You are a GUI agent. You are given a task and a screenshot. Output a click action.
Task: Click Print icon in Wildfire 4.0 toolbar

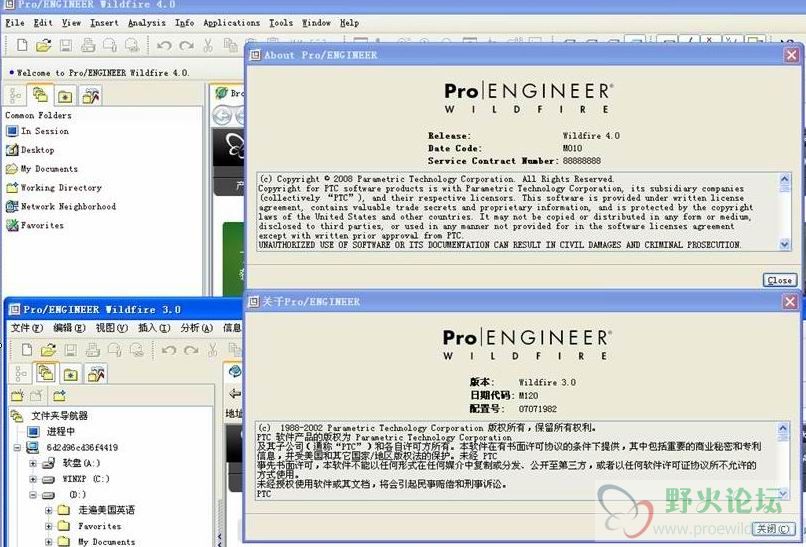click(88, 45)
